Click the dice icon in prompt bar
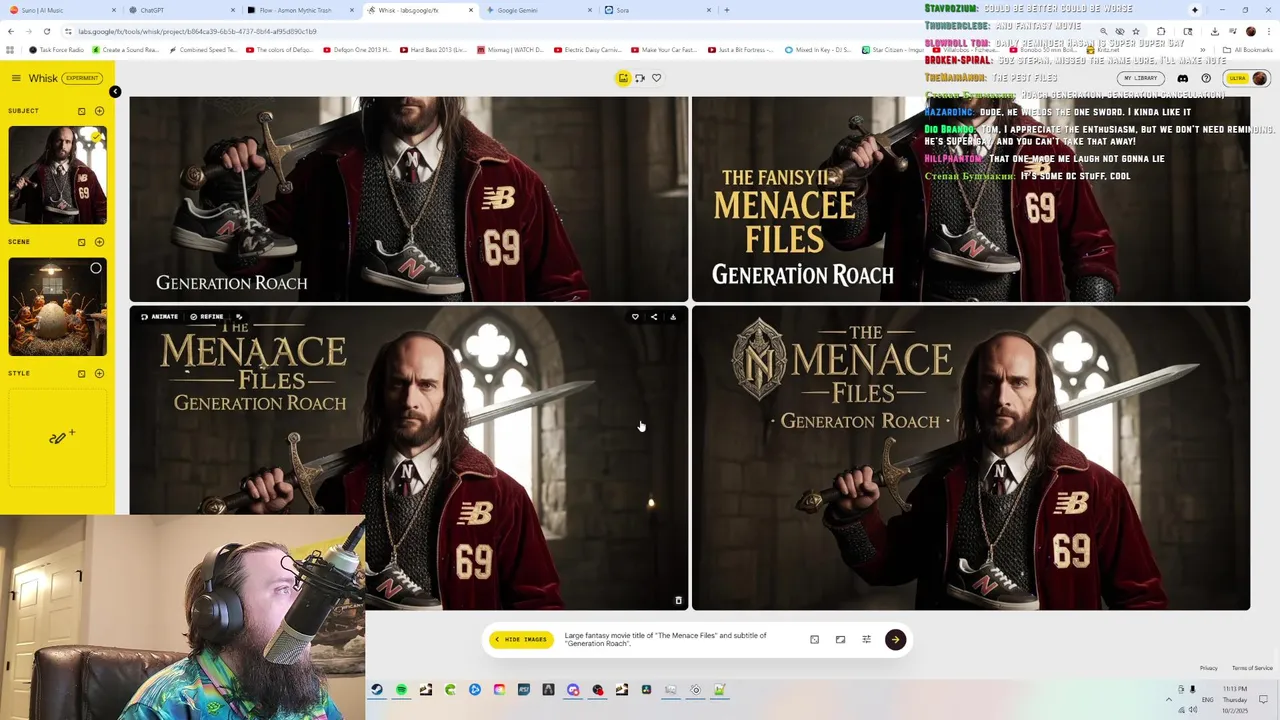 (x=814, y=640)
